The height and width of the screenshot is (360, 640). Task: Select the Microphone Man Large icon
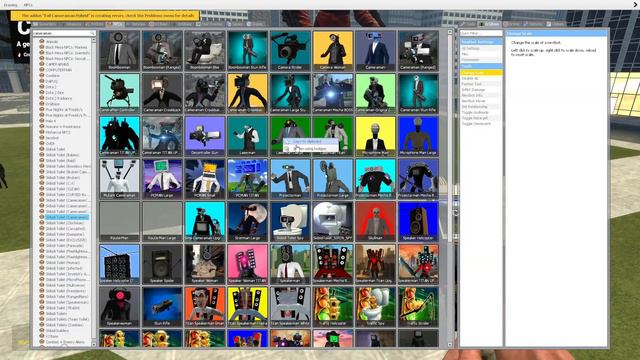click(418, 136)
